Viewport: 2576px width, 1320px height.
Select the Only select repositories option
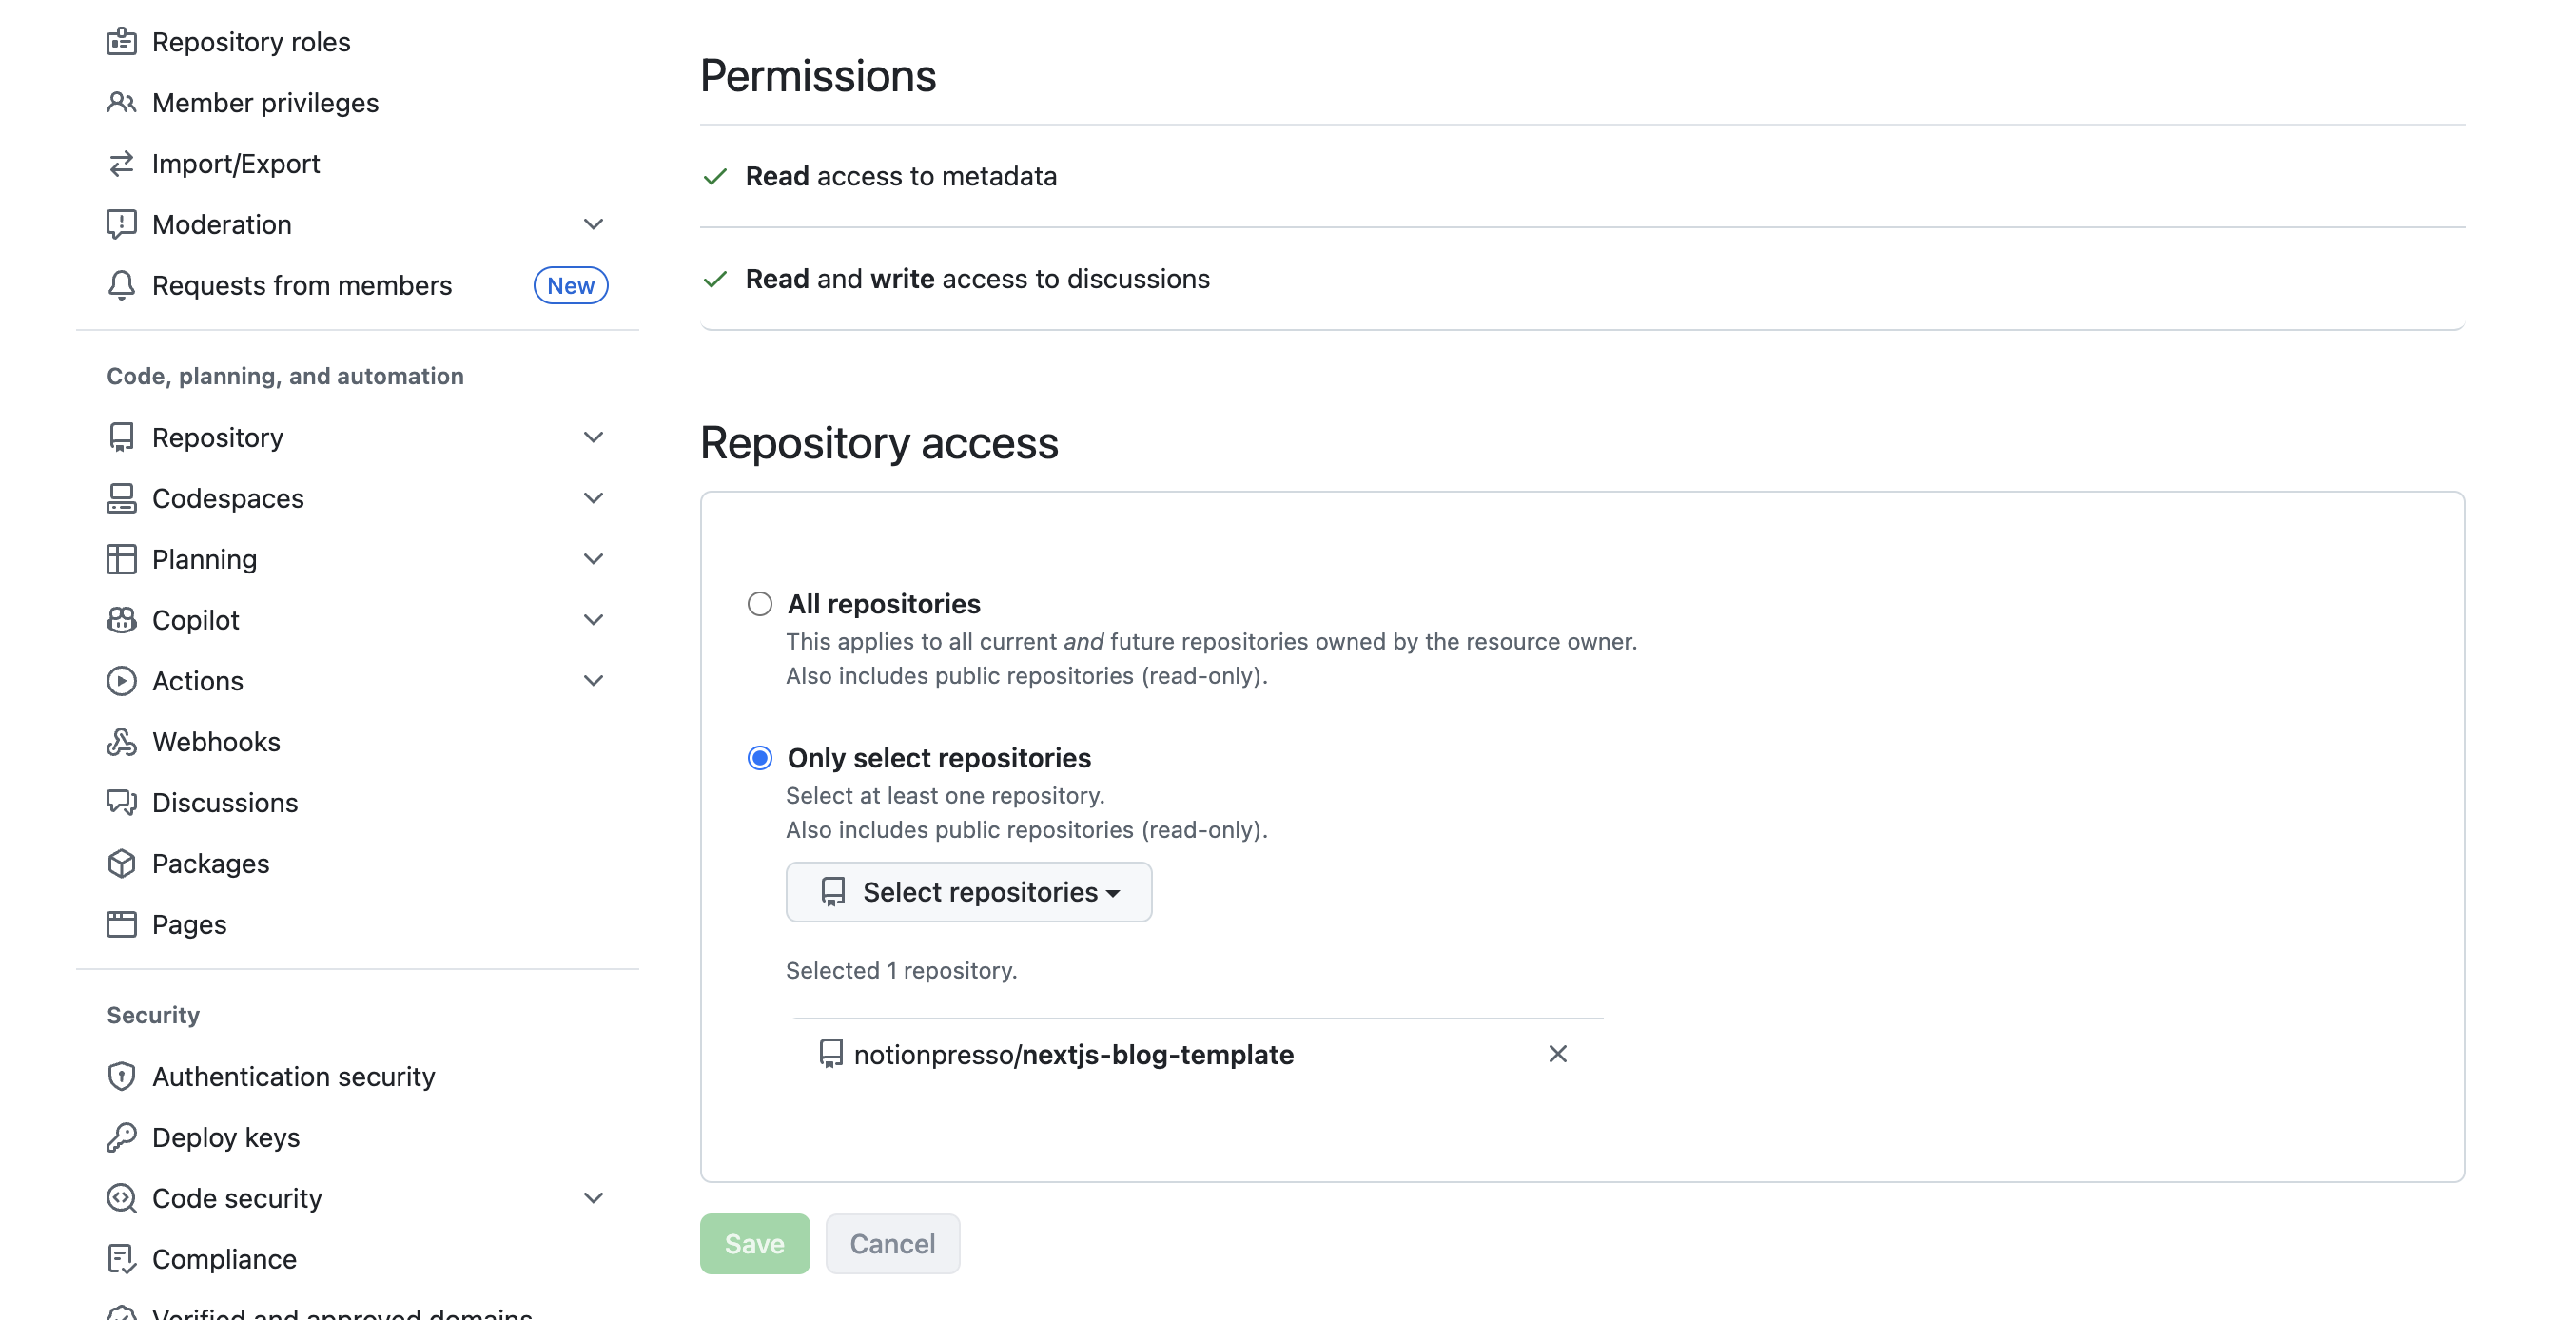pyautogui.click(x=759, y=758)
